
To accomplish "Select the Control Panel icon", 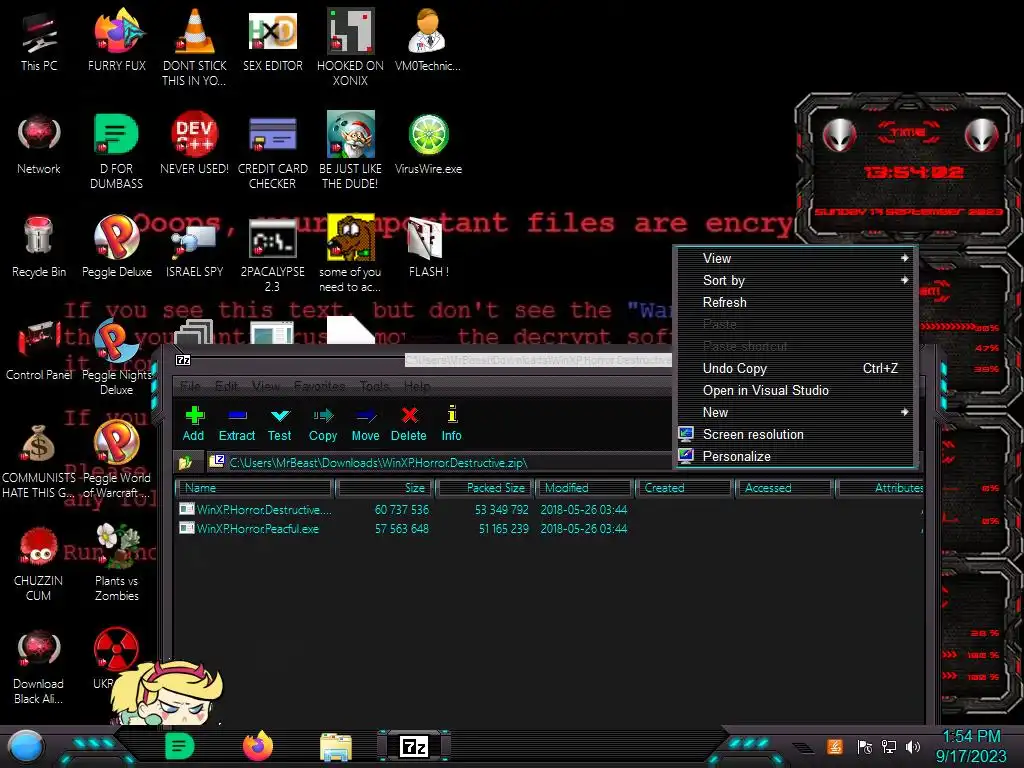I will click(39, 351).
